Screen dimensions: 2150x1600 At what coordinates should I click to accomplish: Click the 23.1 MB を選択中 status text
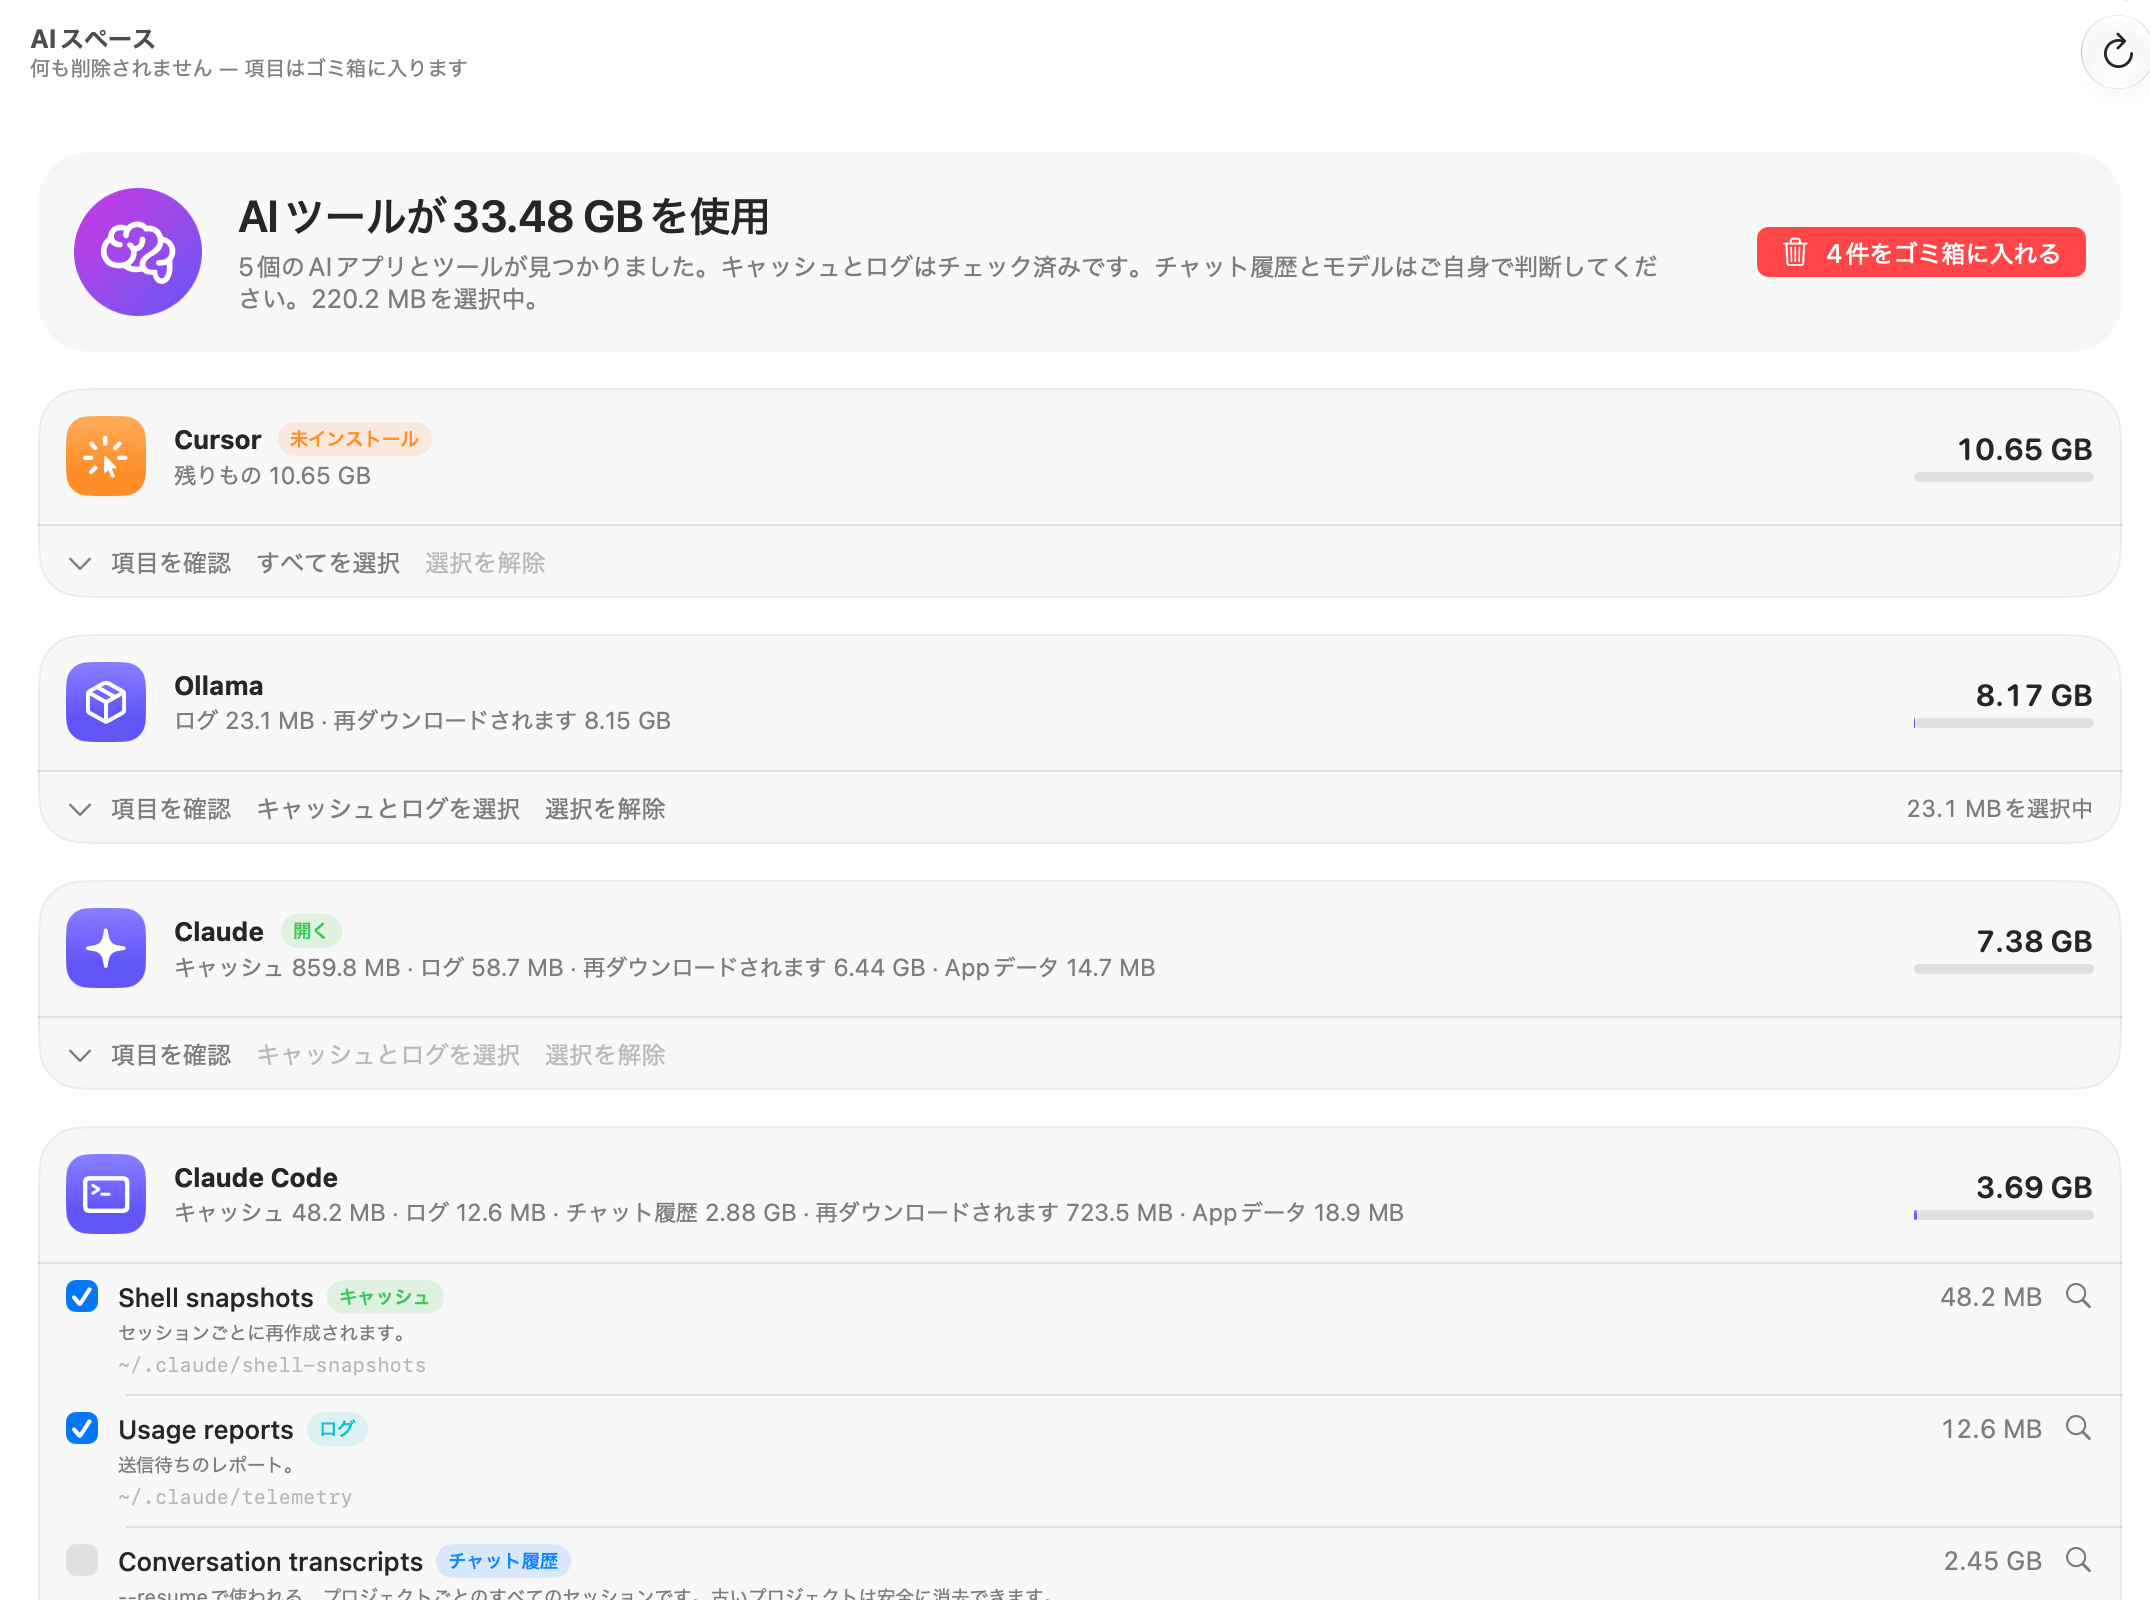(x=1999, y=808)
